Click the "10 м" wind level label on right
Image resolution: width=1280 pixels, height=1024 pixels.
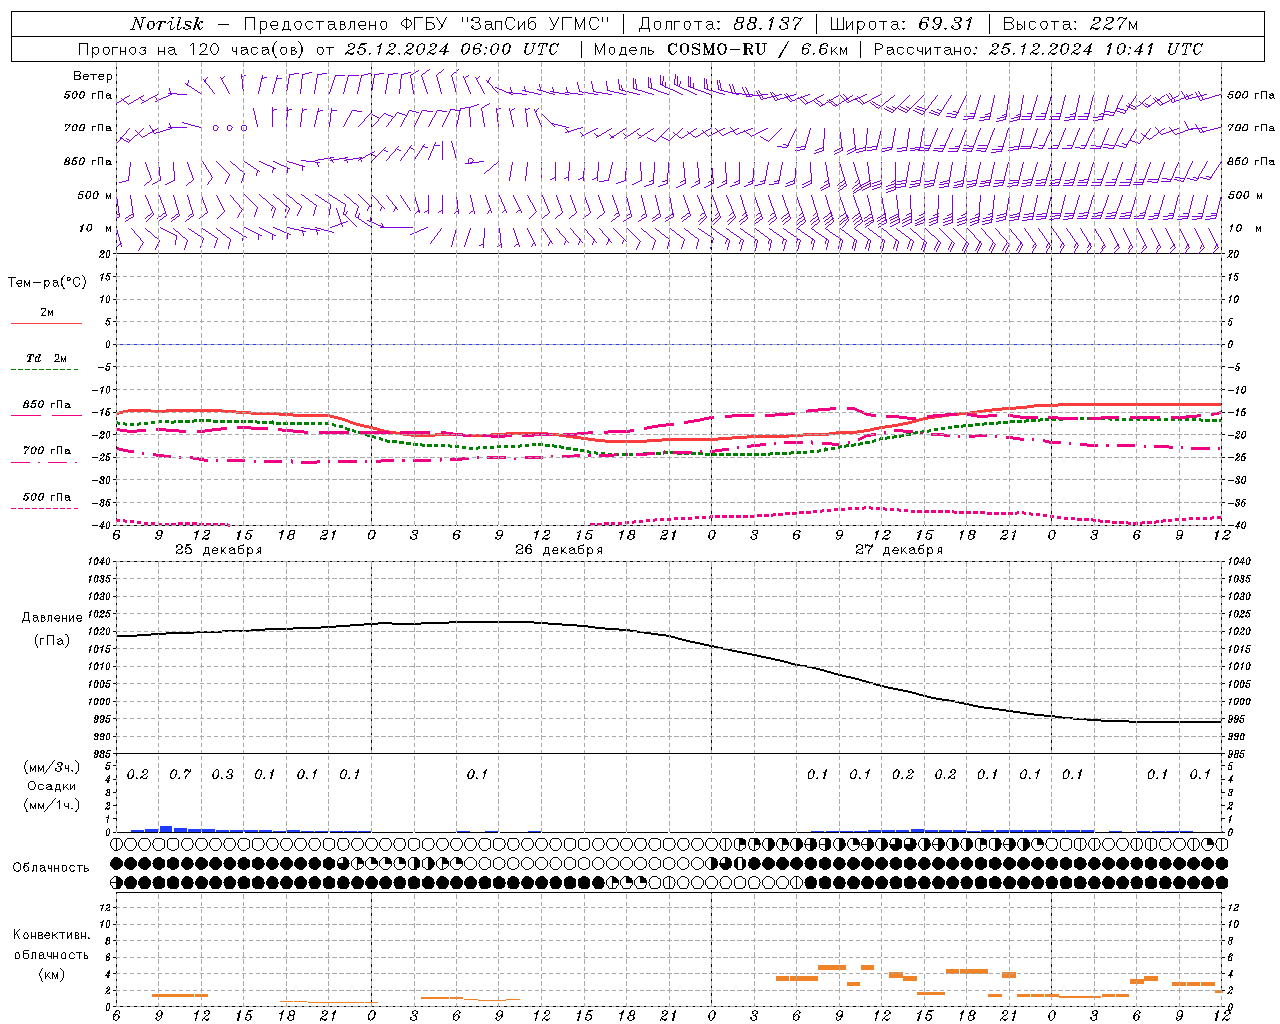pyautogui.click(x=1244, y=228)
